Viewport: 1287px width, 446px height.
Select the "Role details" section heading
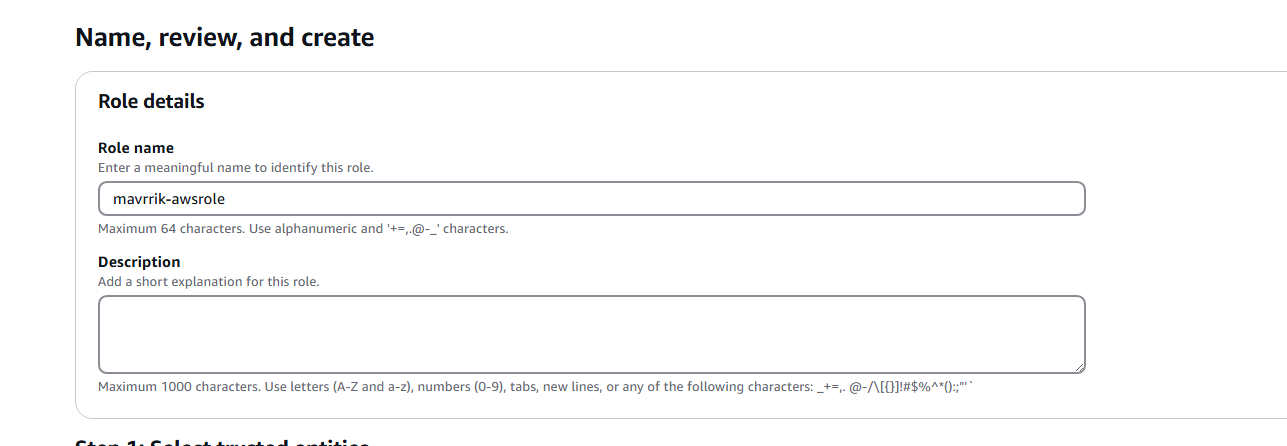coord(151,101)
